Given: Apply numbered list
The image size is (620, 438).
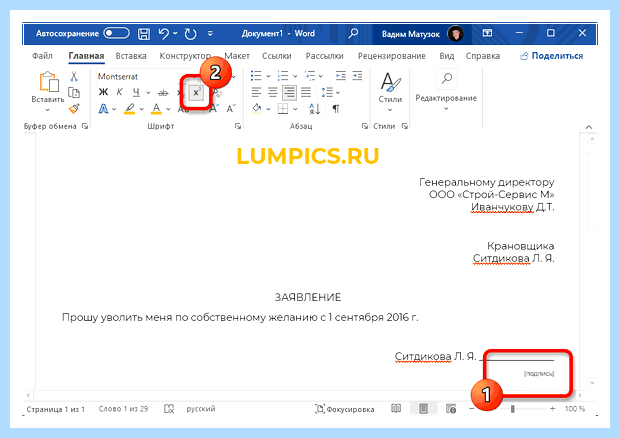Looking at the screenshot, I should click(283, 76).
